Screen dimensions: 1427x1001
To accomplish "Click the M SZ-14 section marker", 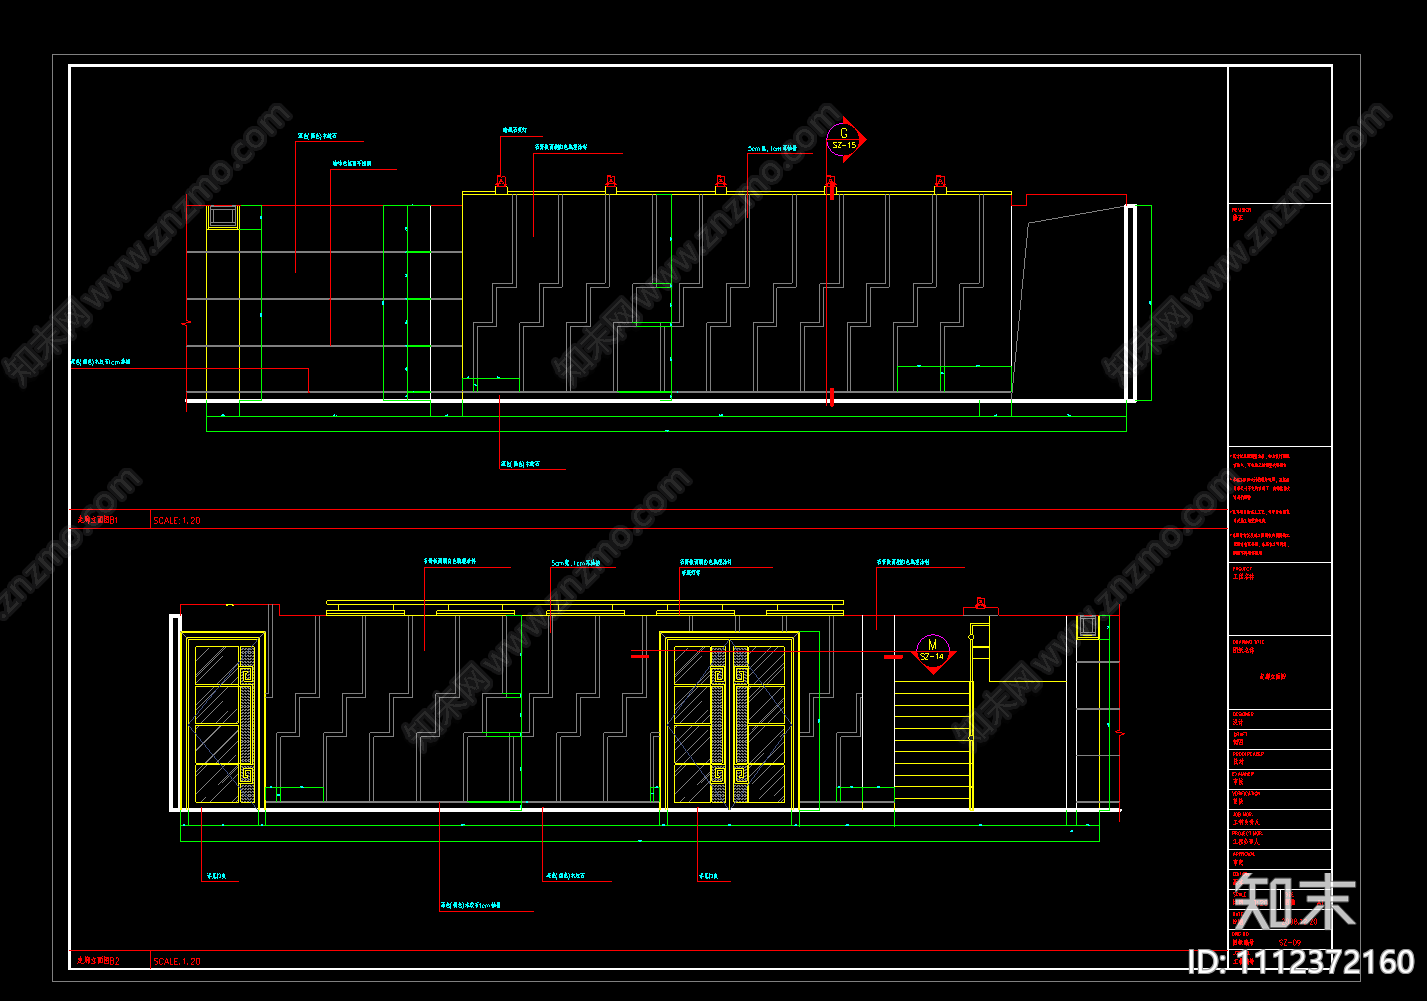I will point(932,653).
